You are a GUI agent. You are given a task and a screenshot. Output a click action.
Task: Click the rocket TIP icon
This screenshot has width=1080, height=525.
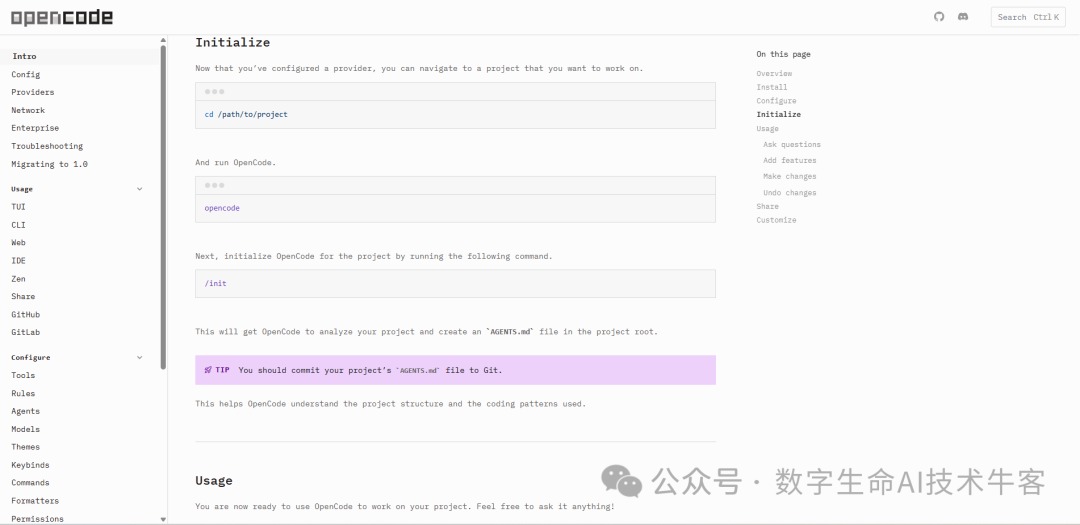pos(208,370)
